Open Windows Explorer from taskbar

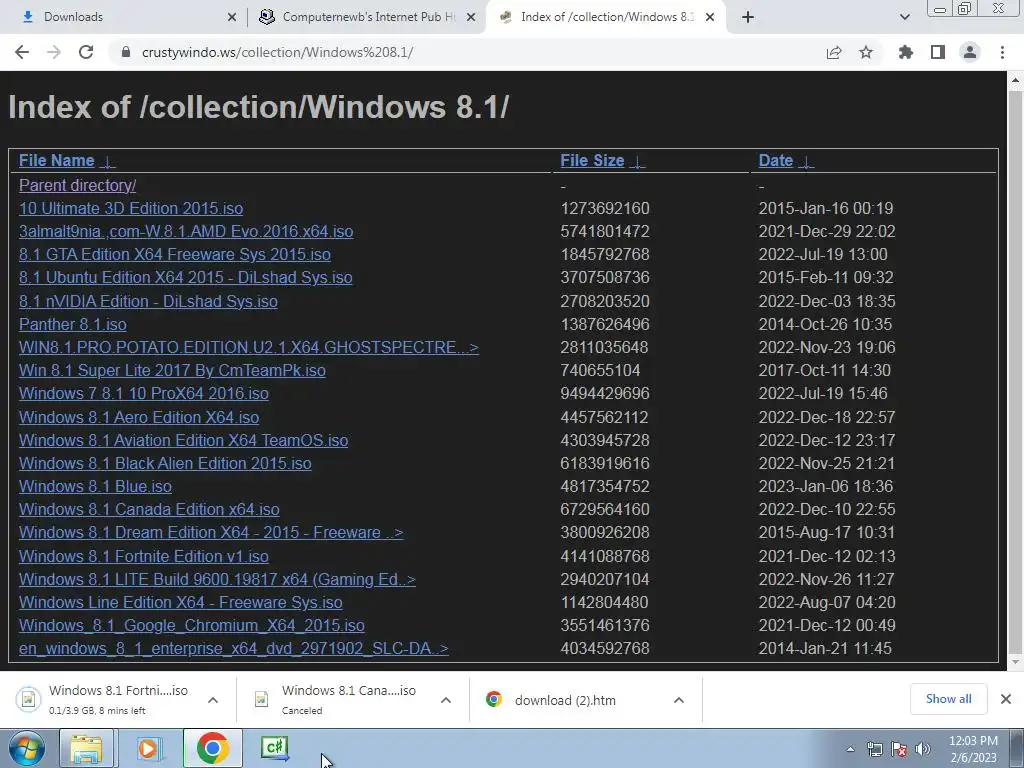click(x=86, y=748)
